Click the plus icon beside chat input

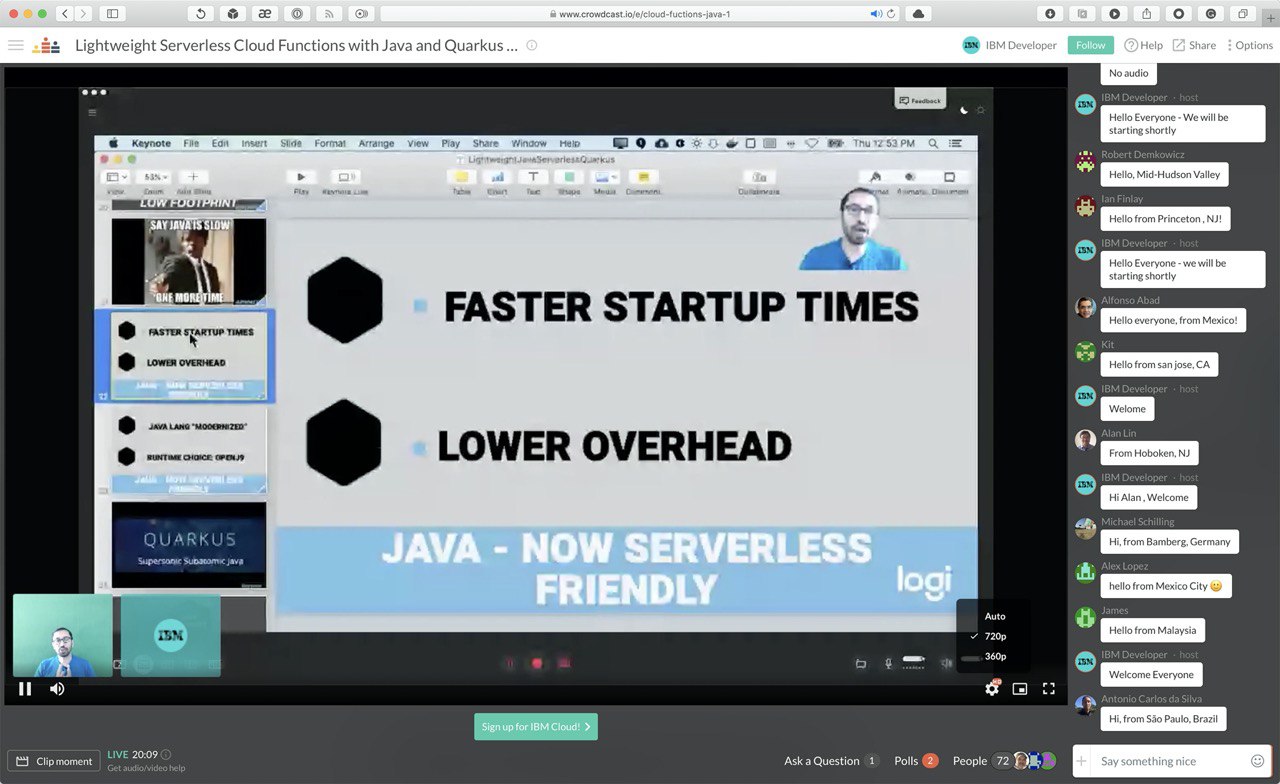coord(1081,761)
